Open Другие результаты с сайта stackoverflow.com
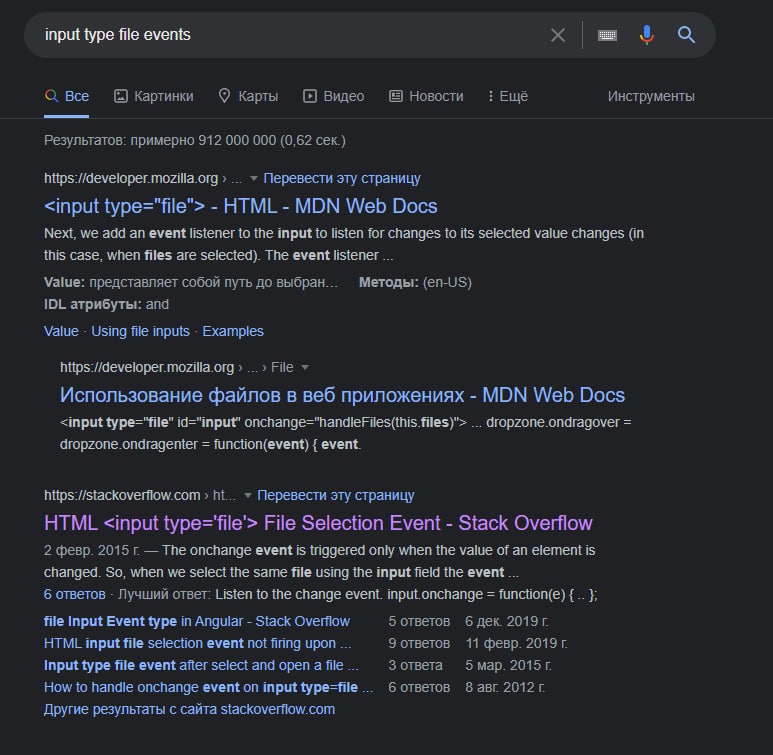Image resolution: width=773 pixels, height=755 pixels. pos(189,709)
